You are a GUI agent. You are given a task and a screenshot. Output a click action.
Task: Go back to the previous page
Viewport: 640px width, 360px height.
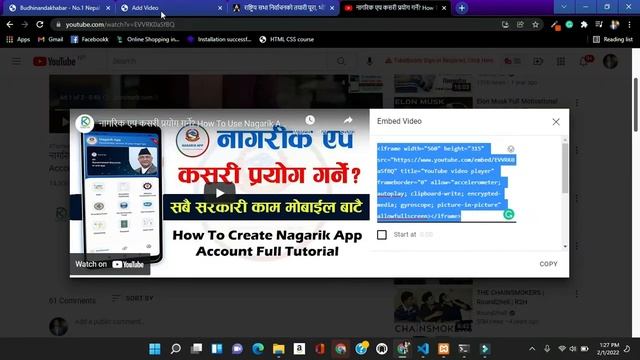pyautogui.click(x=10, y=24)
